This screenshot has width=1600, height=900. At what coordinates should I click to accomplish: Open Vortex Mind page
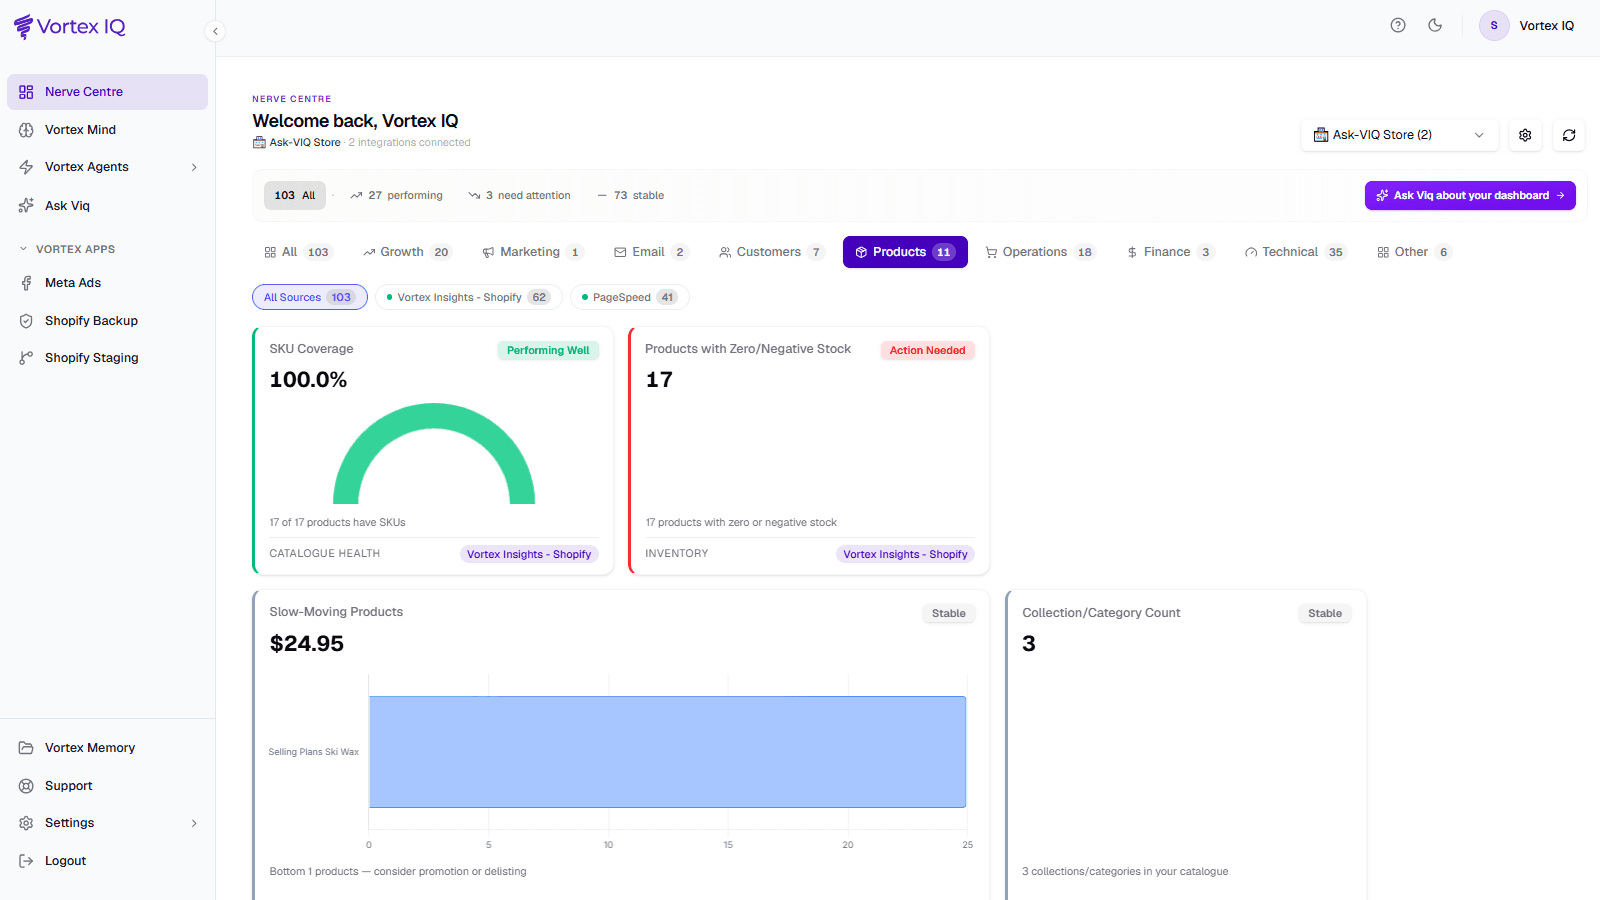(x=107, y=130)
